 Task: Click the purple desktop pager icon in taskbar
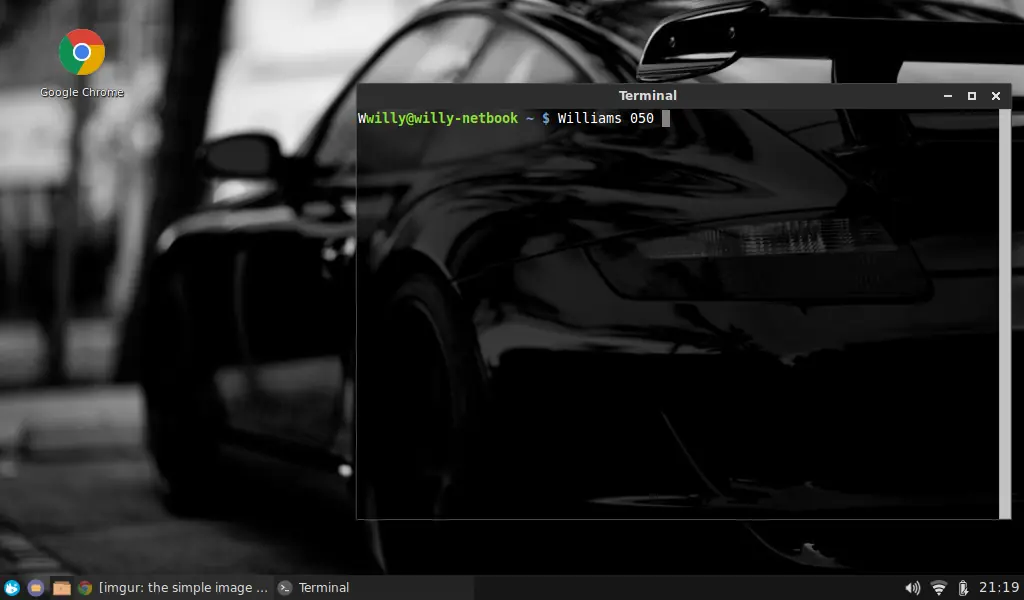click(36, 588)
